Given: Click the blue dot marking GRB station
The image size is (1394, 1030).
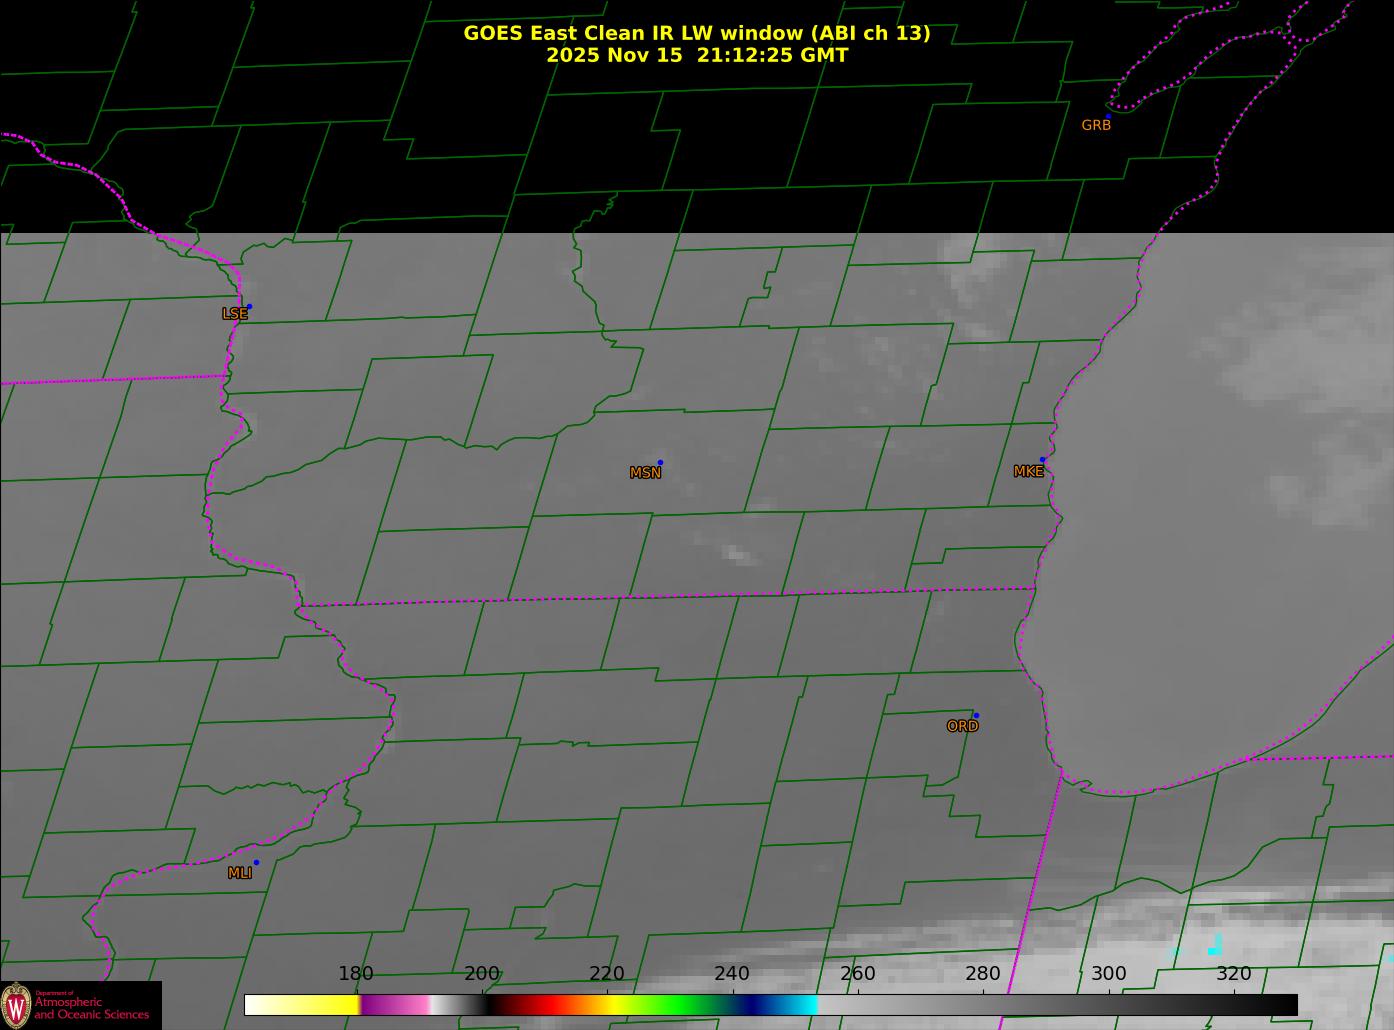Looking at the screenshot, I should point(1108,117).
